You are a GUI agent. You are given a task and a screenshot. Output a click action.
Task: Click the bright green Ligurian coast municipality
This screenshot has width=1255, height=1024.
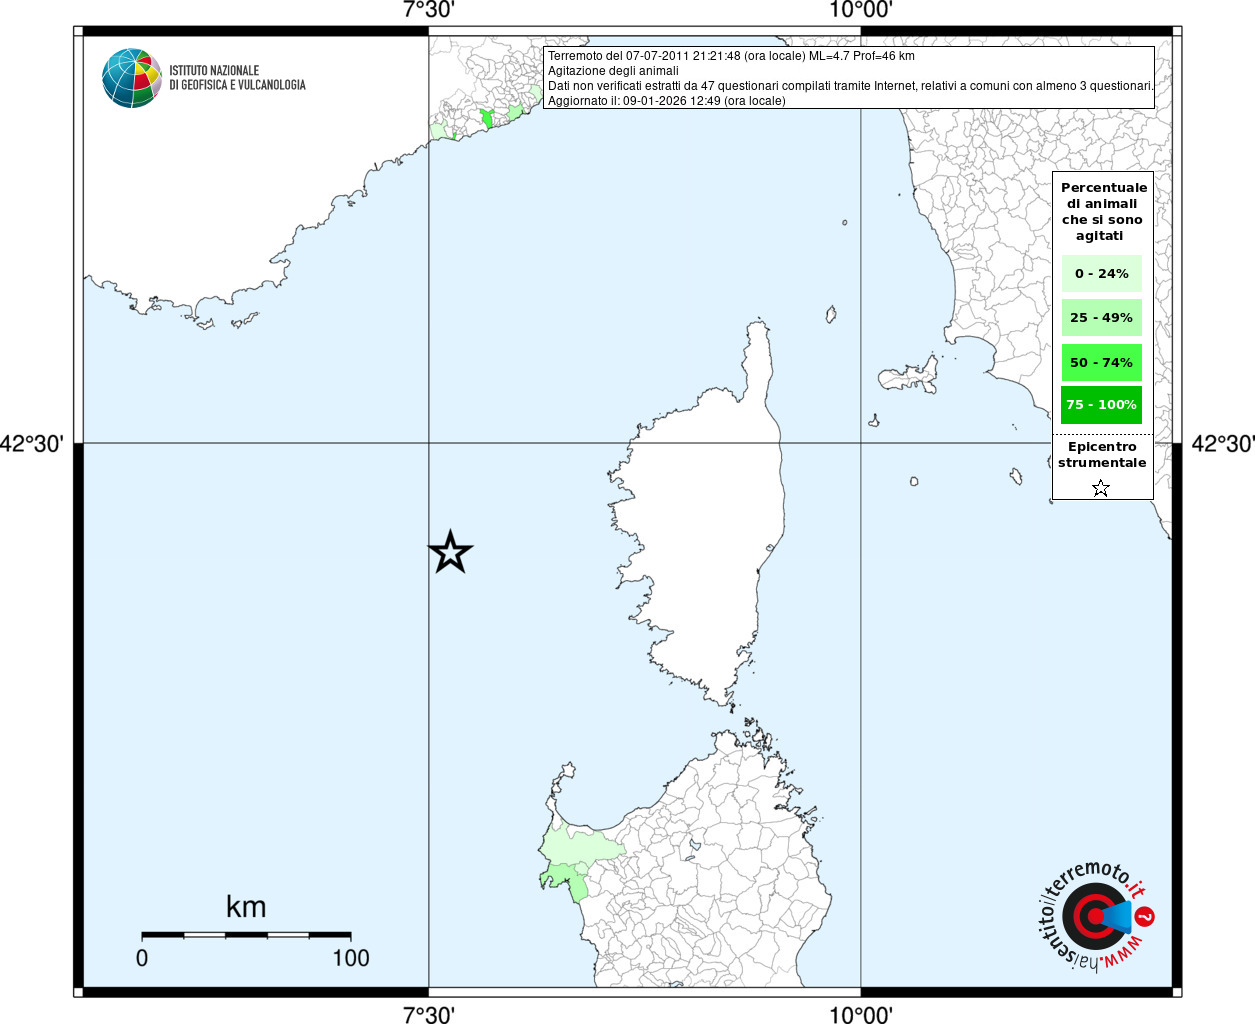pyautogui.click(x=486, y=118)
